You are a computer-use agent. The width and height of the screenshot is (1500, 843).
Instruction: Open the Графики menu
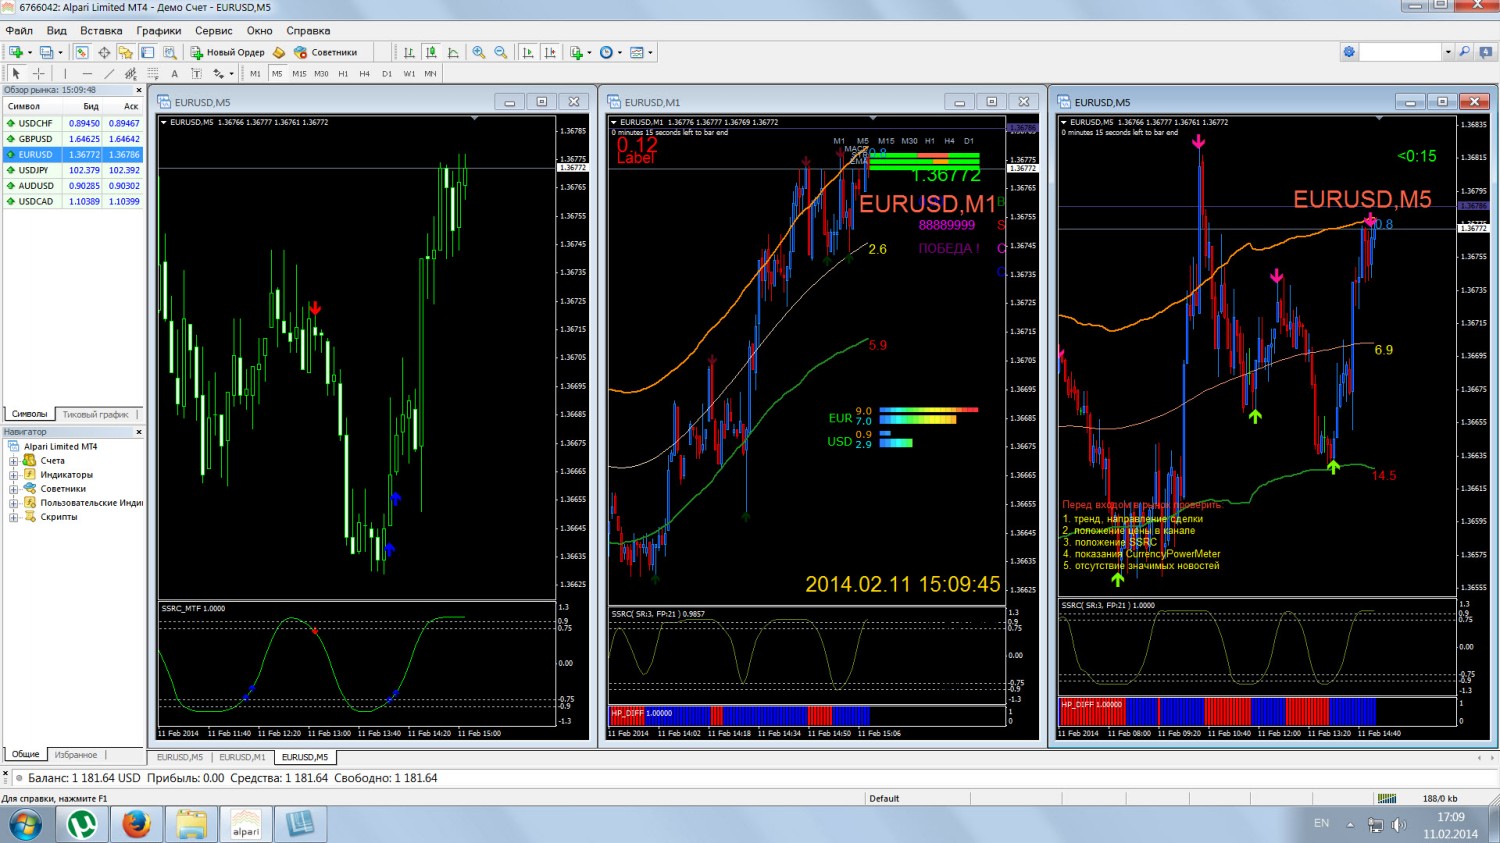coord(159,31)
